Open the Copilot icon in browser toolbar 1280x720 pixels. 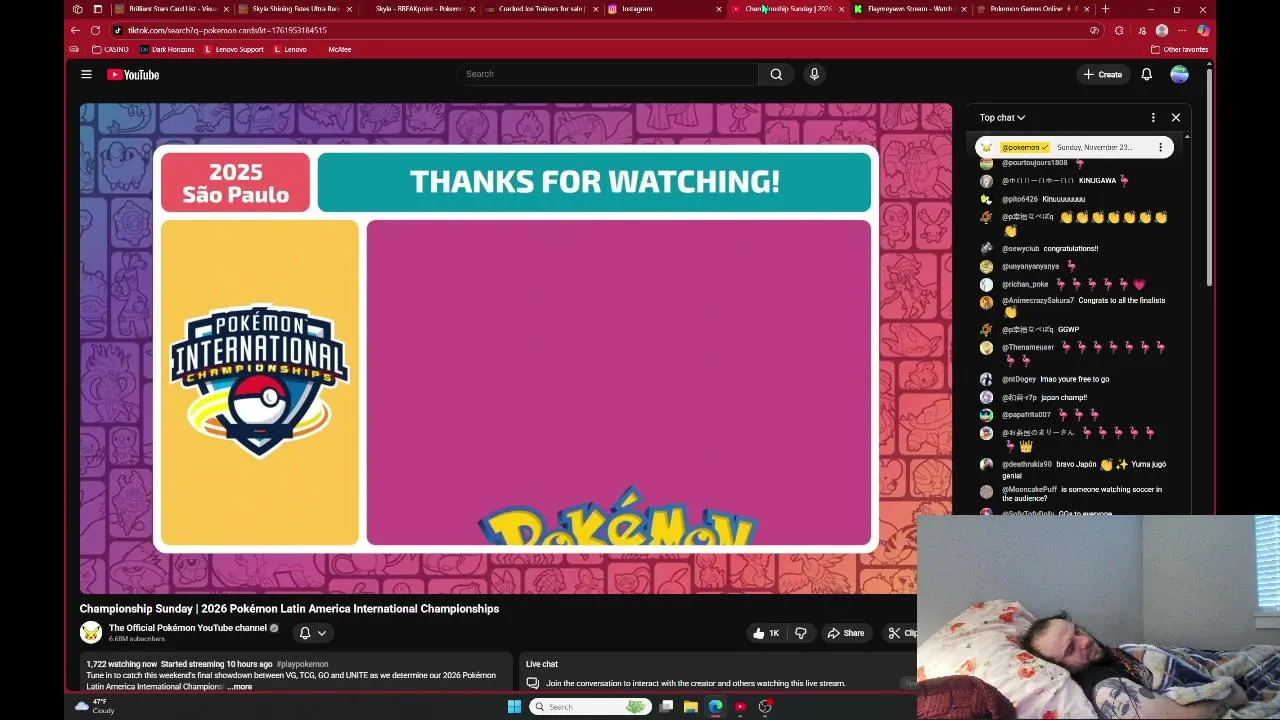point(1203,30)
